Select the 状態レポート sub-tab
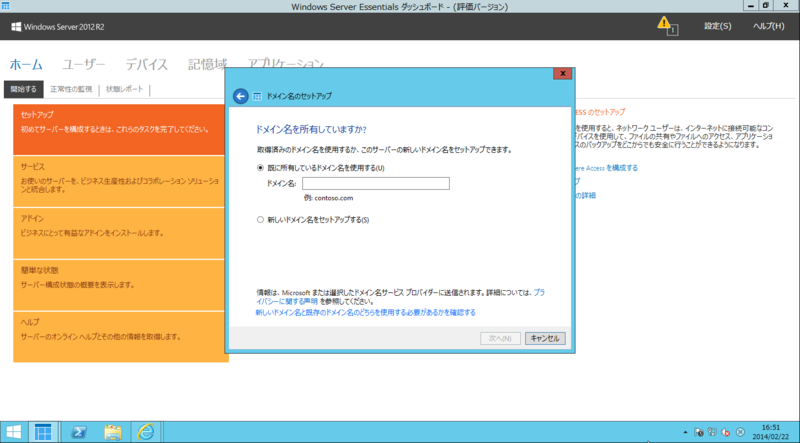Image resolution: width=800 pixels, height=443 pixels. tap(124, 89)
